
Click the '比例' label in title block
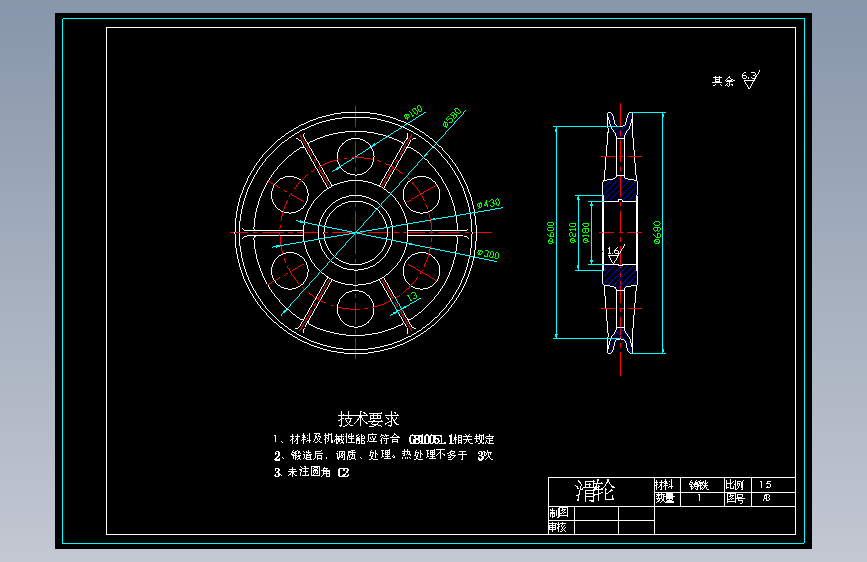pyautogui.click(x=735, y=485)
